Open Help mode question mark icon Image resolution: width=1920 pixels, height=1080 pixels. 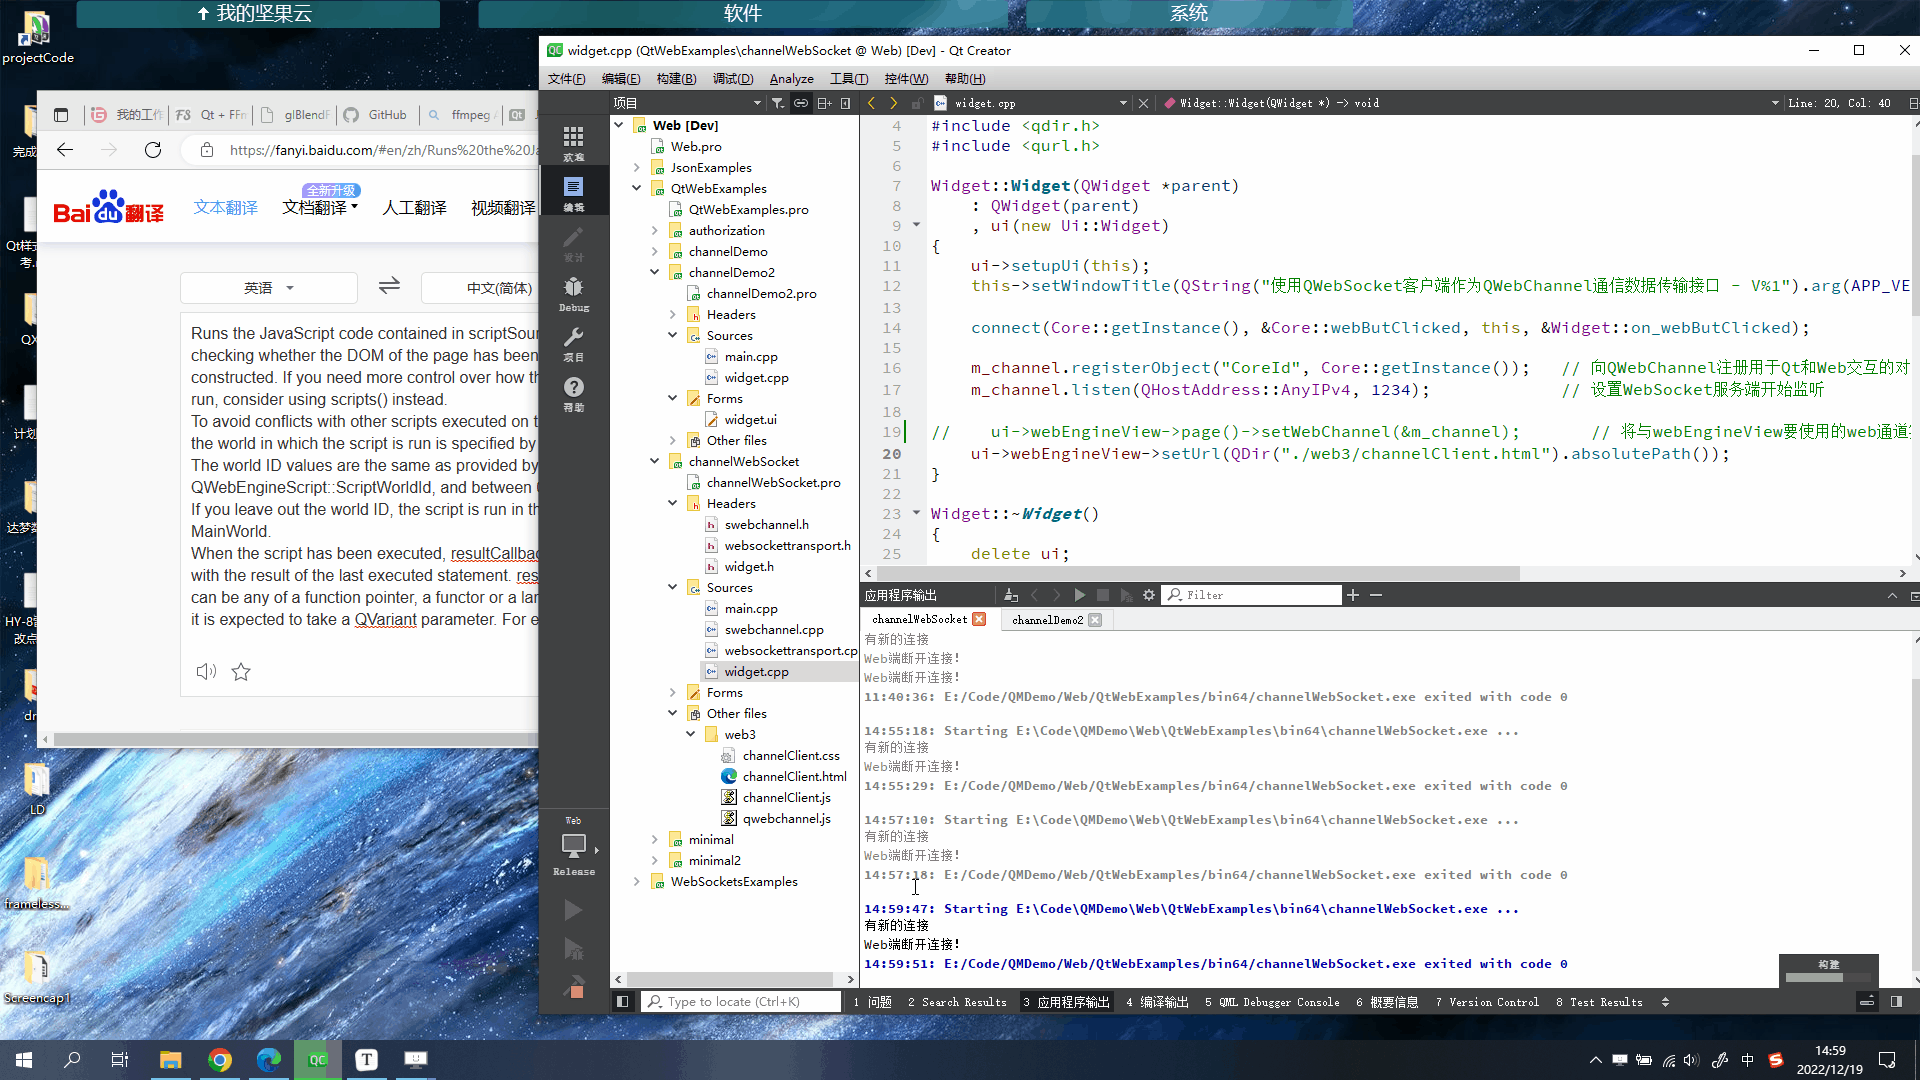[573, 393]
